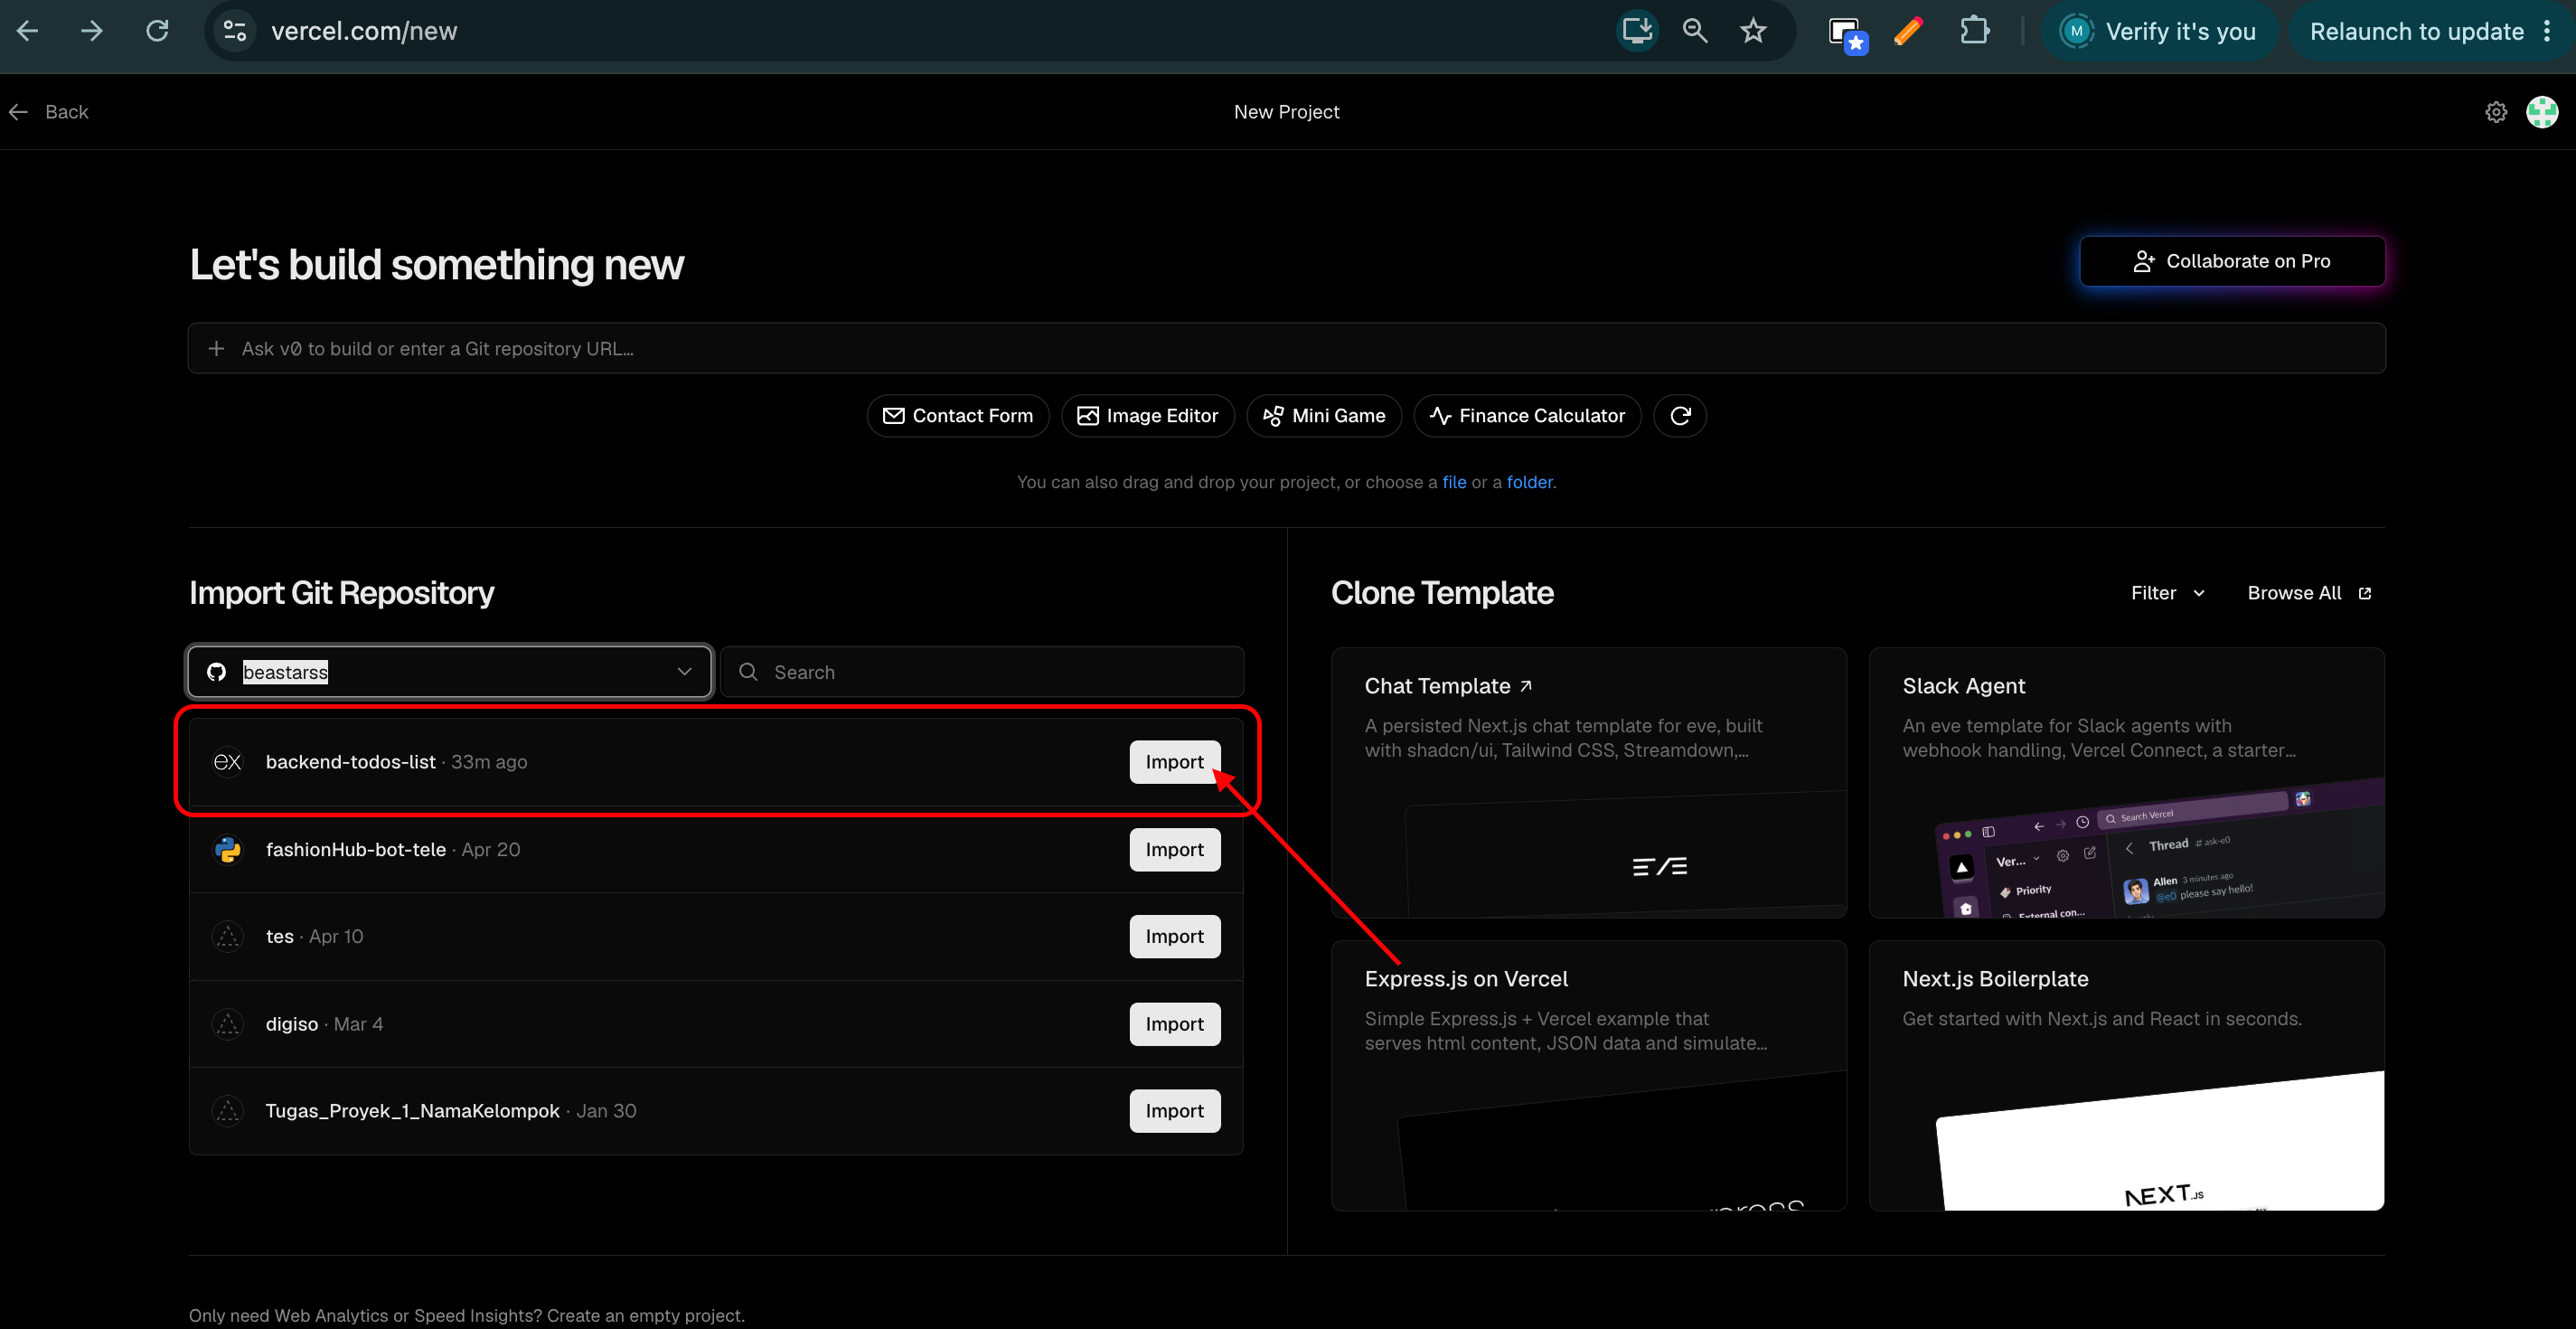
Task: Click the fashionHub-bot-tele repository name
Action: pyautogui.click(x=356, y=850)
